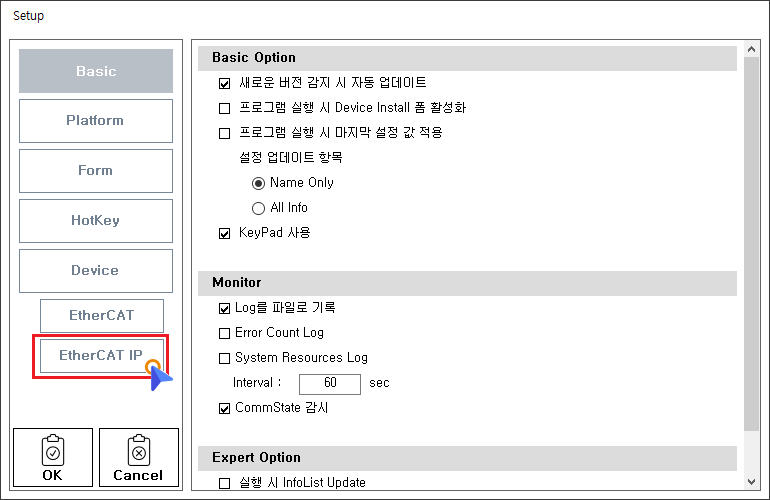Open the EtherCAT sub-item

tap(101, 315)
